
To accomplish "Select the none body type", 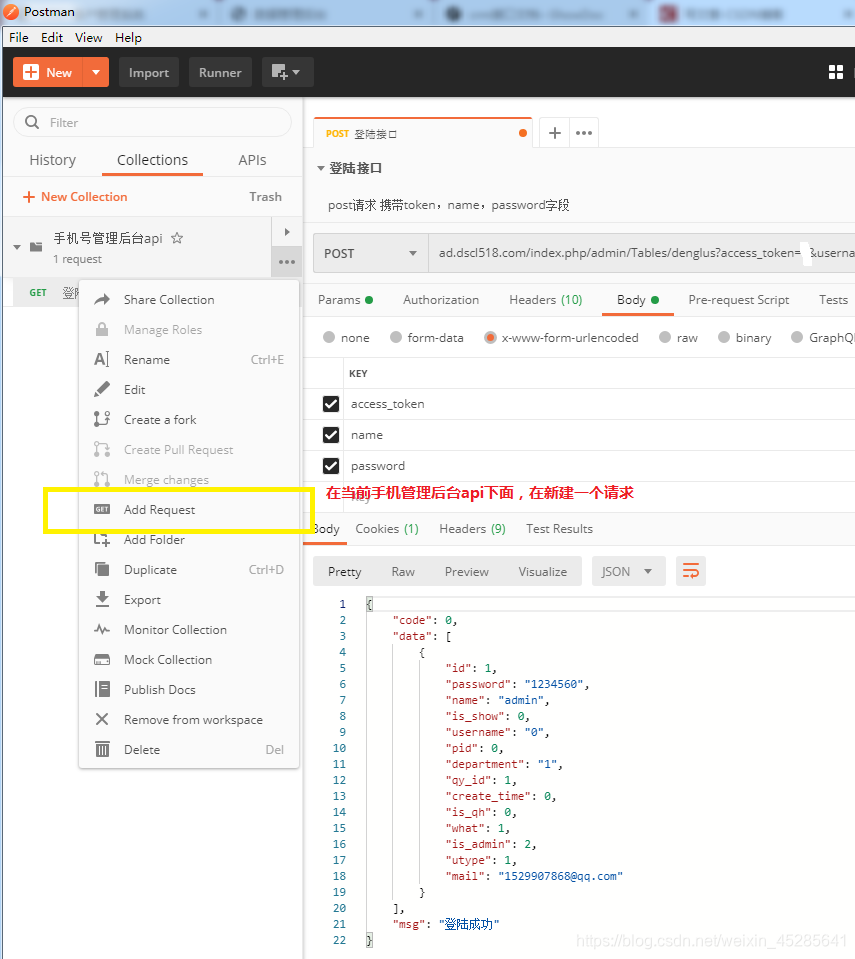I will [x=329, y=338].
